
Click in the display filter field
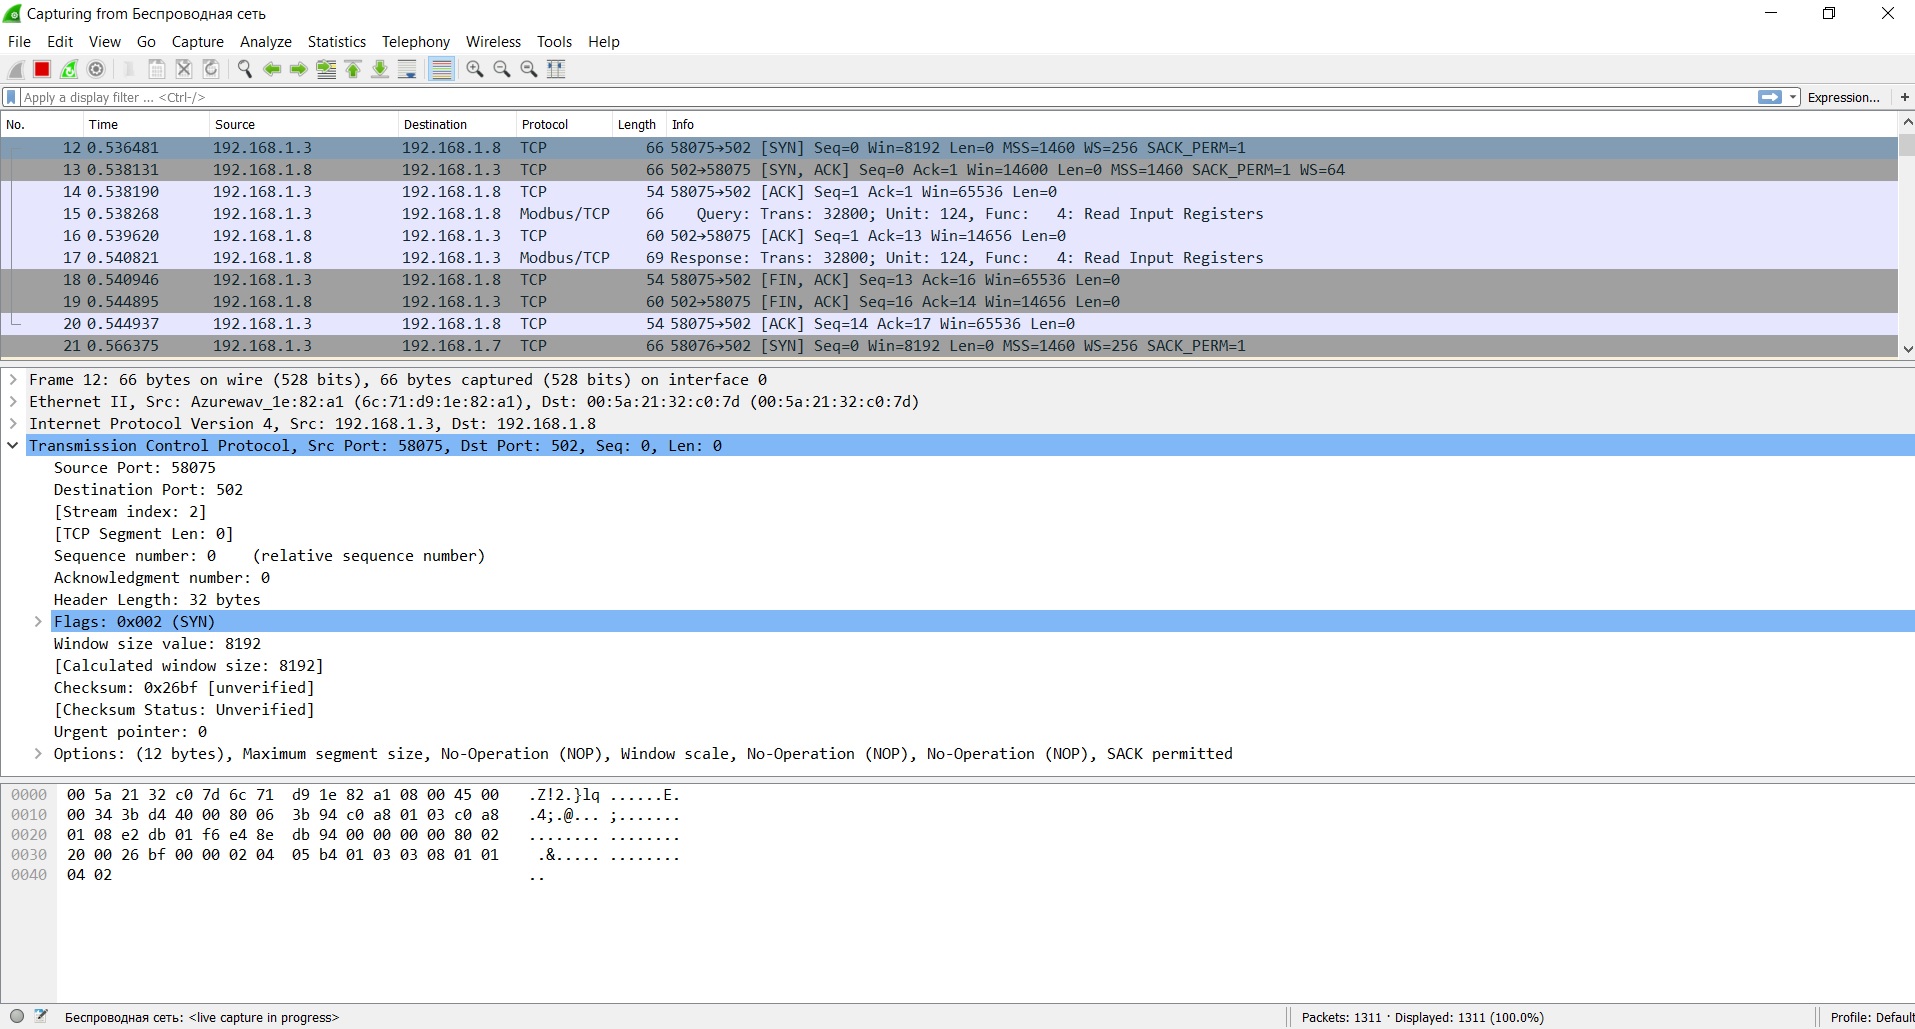click(x=800, y=97)
